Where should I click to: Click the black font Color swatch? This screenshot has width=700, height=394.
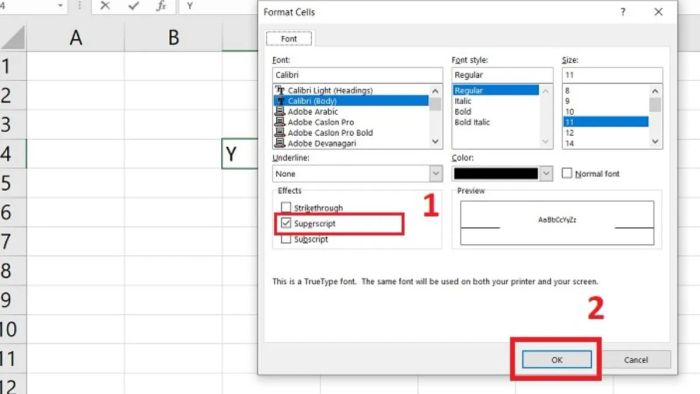point(496,174)
